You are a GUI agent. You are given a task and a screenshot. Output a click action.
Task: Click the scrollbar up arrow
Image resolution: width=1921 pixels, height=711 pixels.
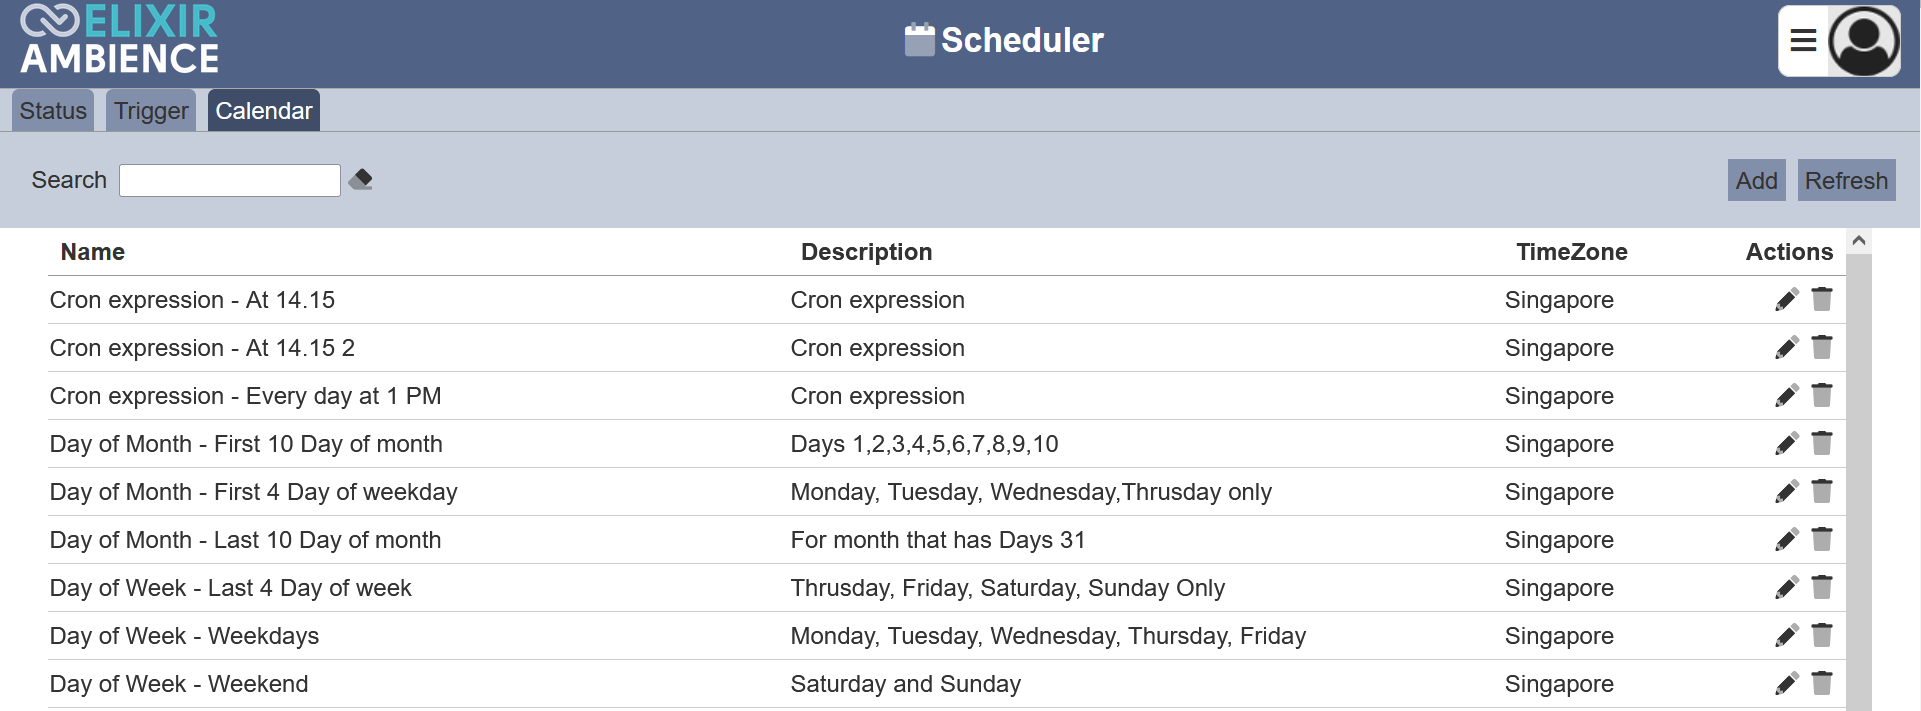(x=1859, y=241)
